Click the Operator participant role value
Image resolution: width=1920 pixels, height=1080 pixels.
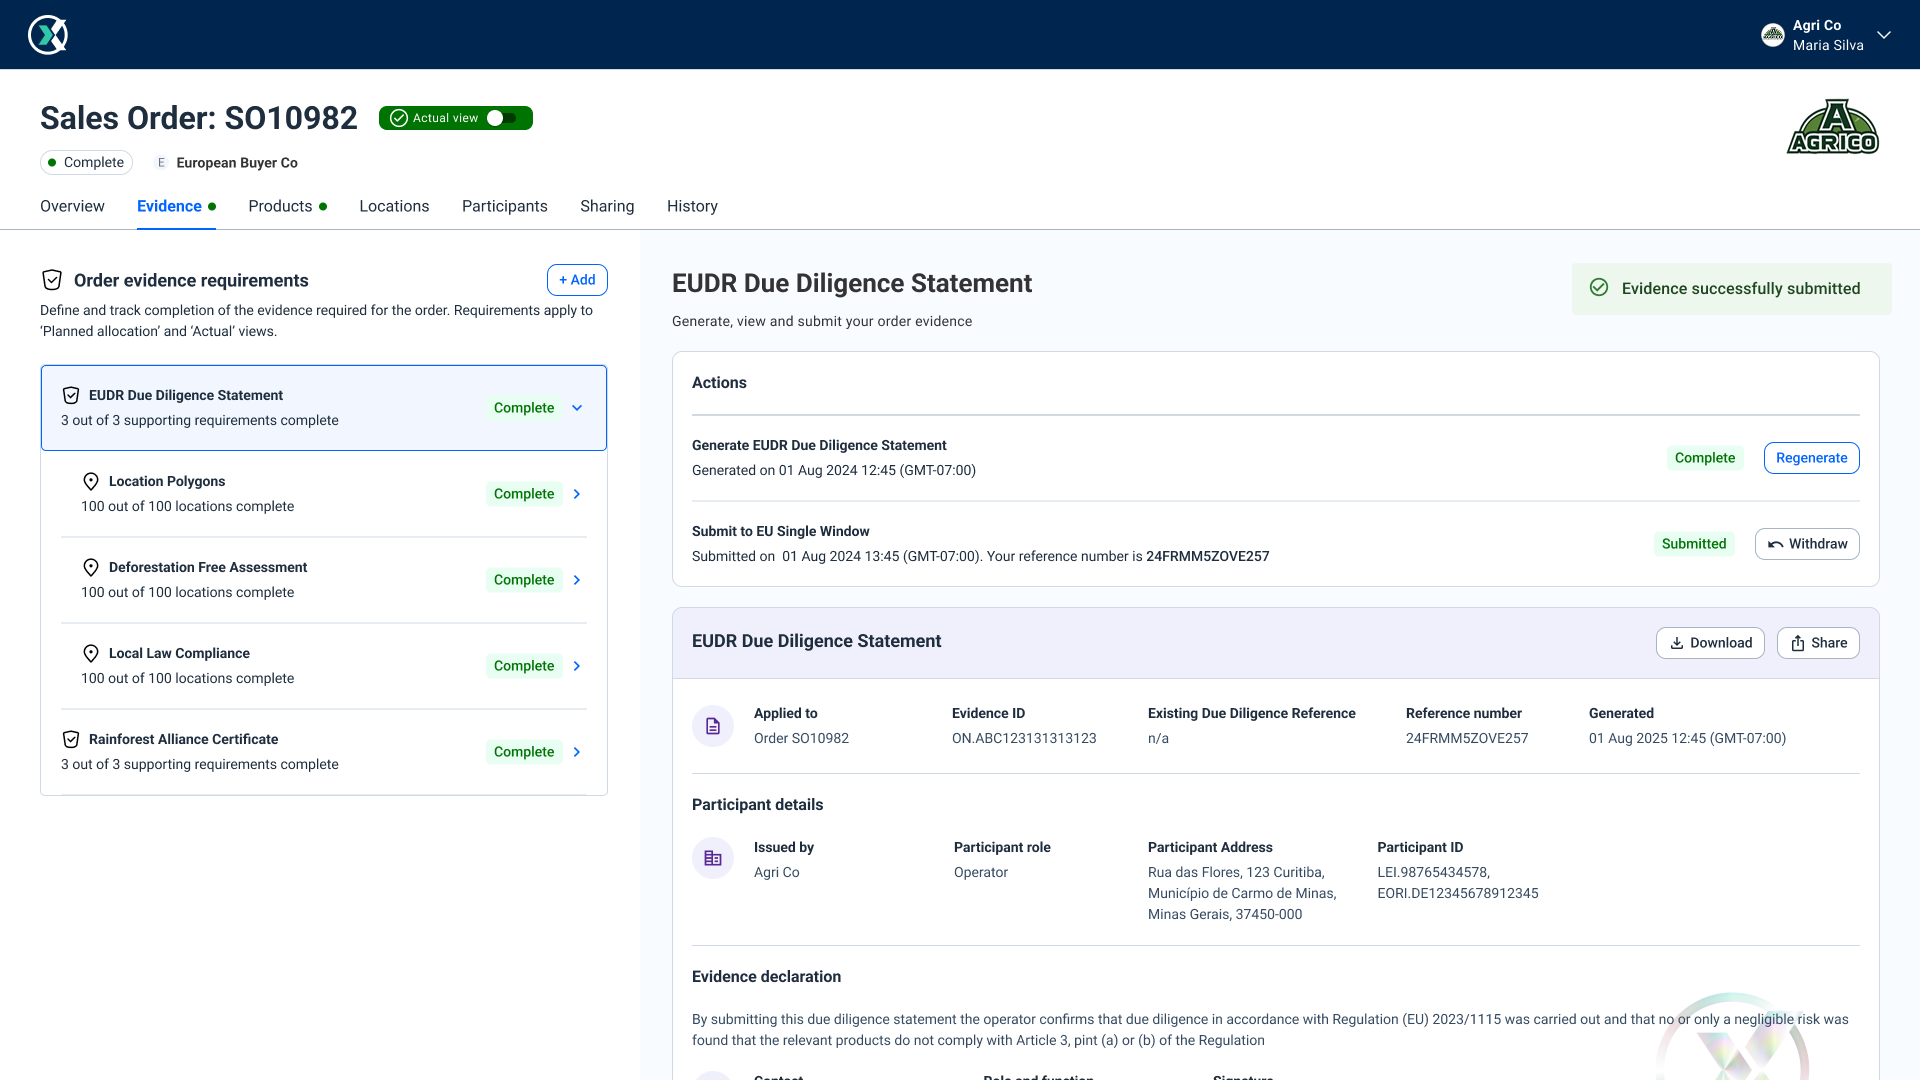tap(981, 873)
